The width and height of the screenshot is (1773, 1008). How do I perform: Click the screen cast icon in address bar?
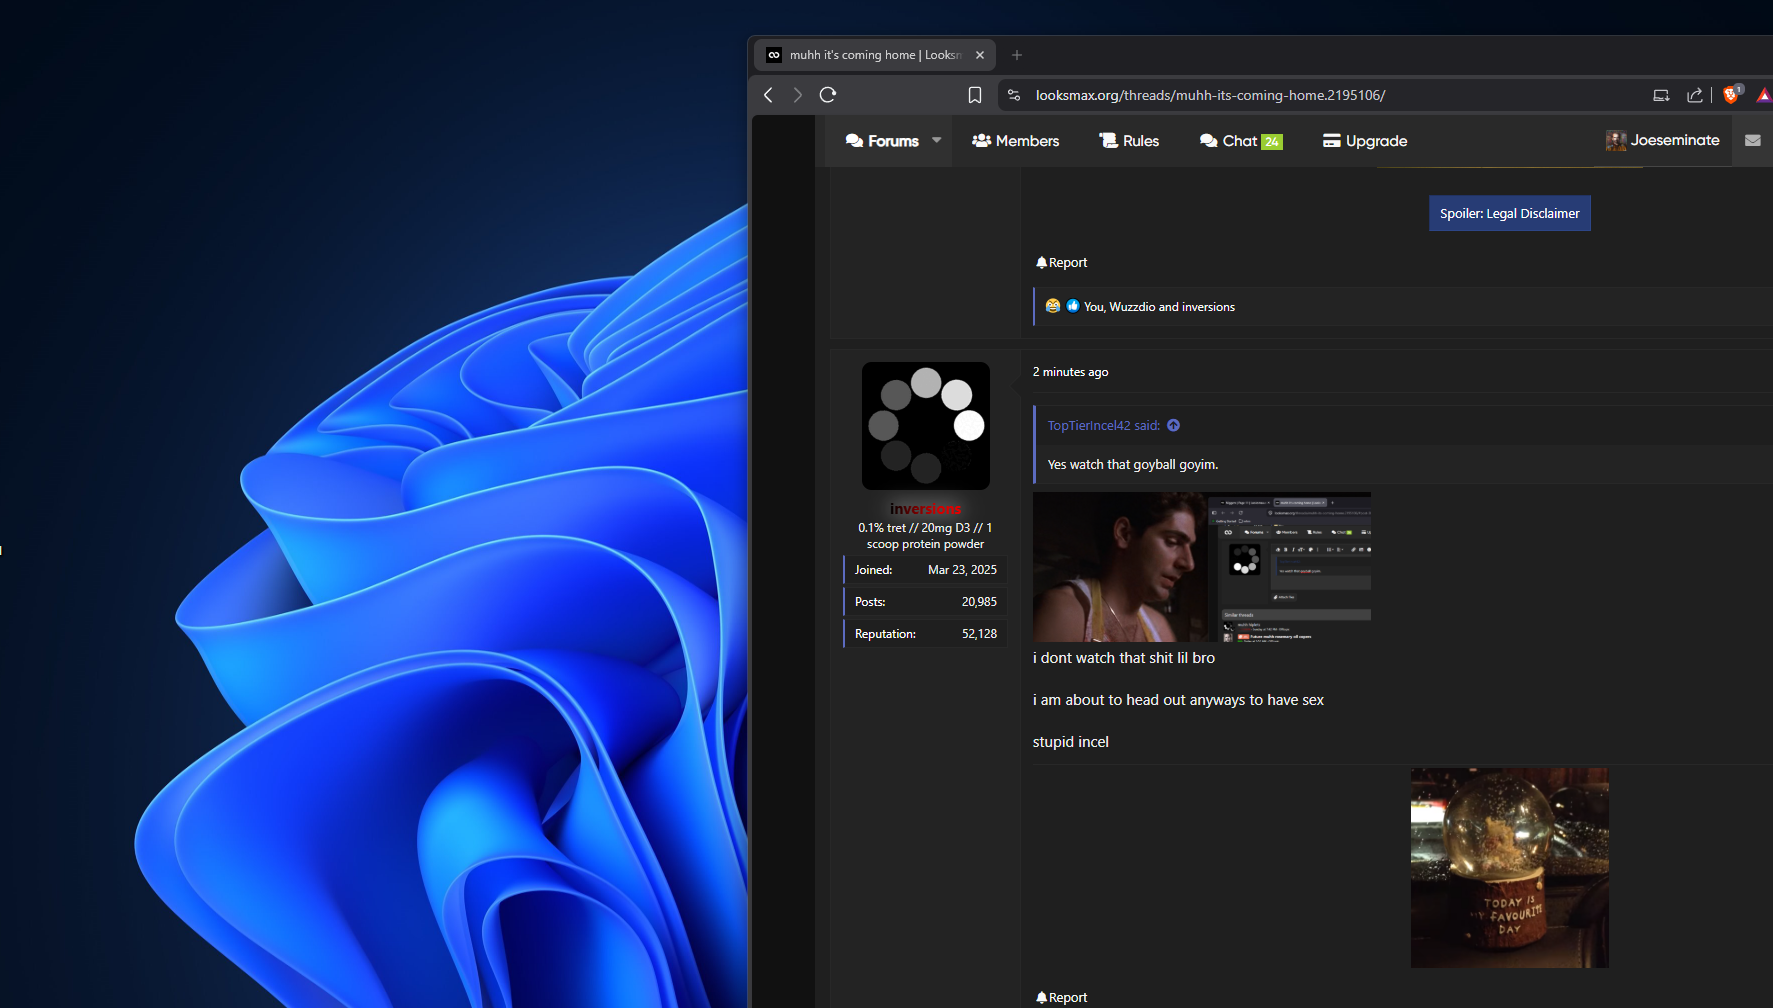pyautogui.click(x=1661, y=95)
